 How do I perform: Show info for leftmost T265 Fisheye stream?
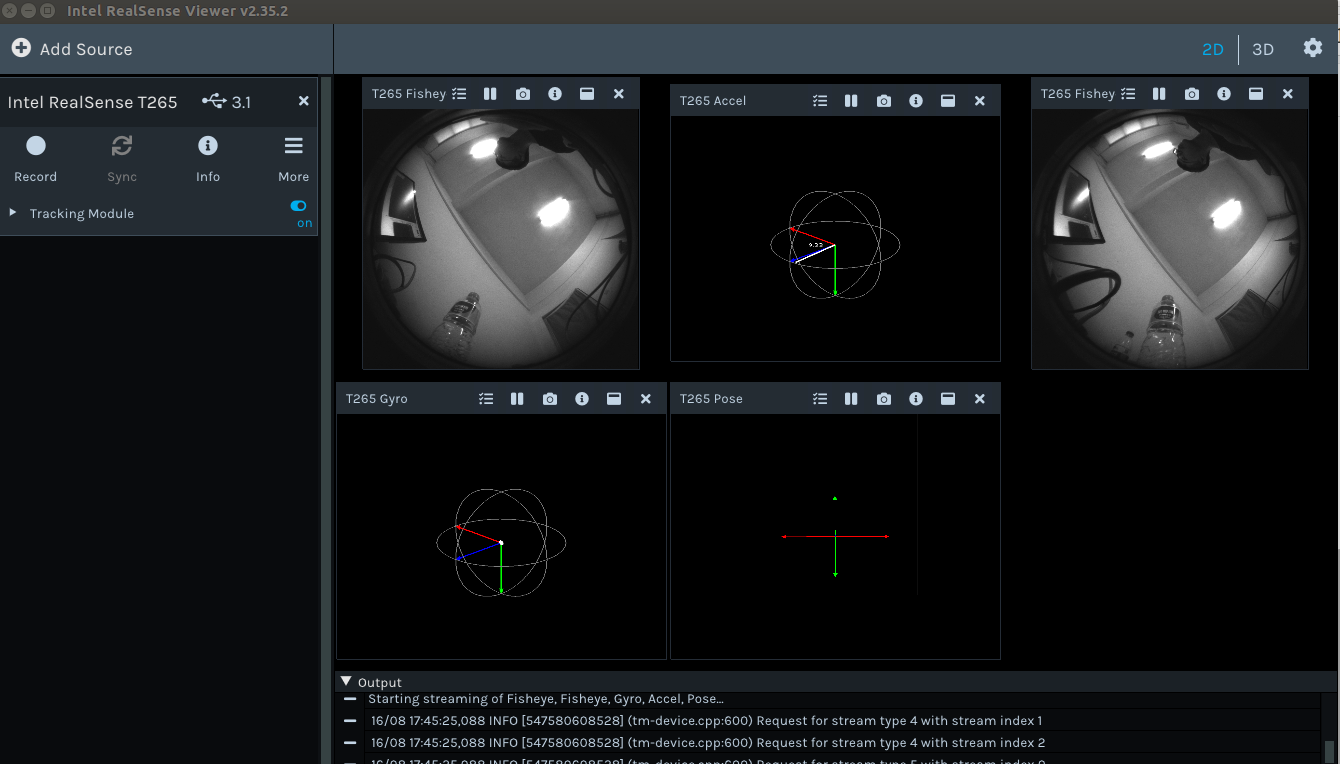tap(555, 94)
